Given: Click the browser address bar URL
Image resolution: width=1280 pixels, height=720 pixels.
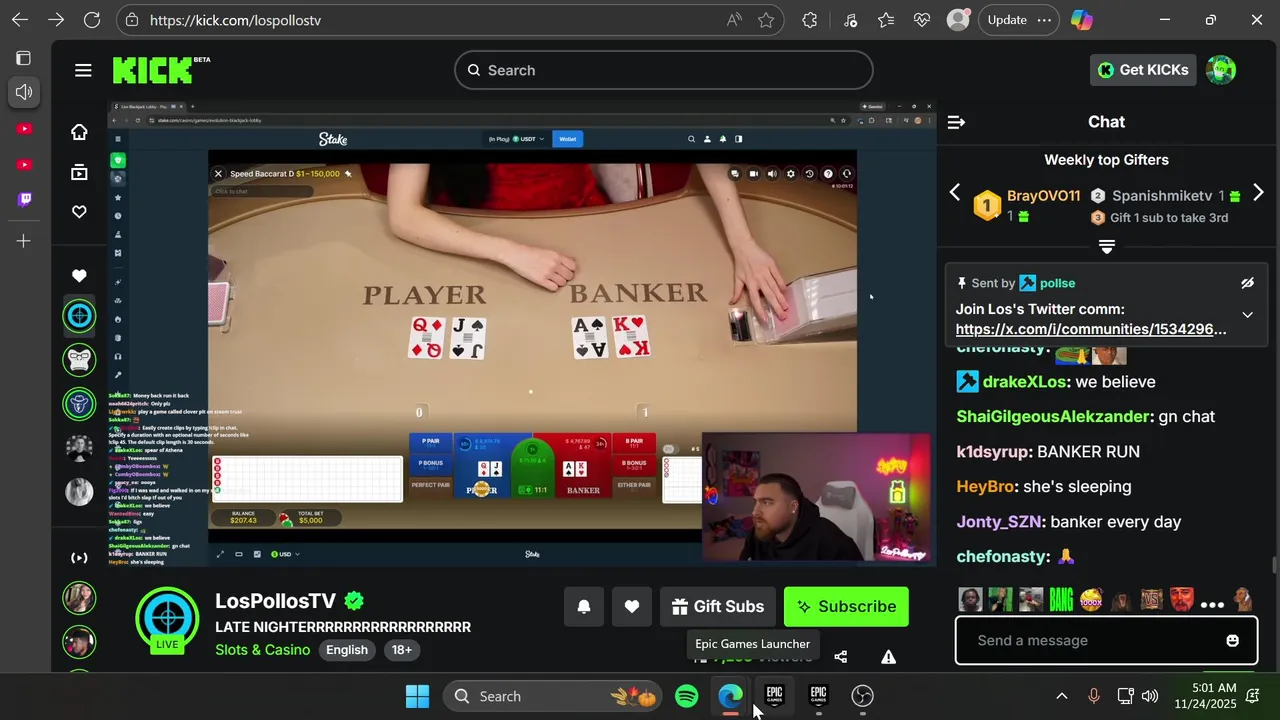Looking at the screenshot, I should pos(235,20).
